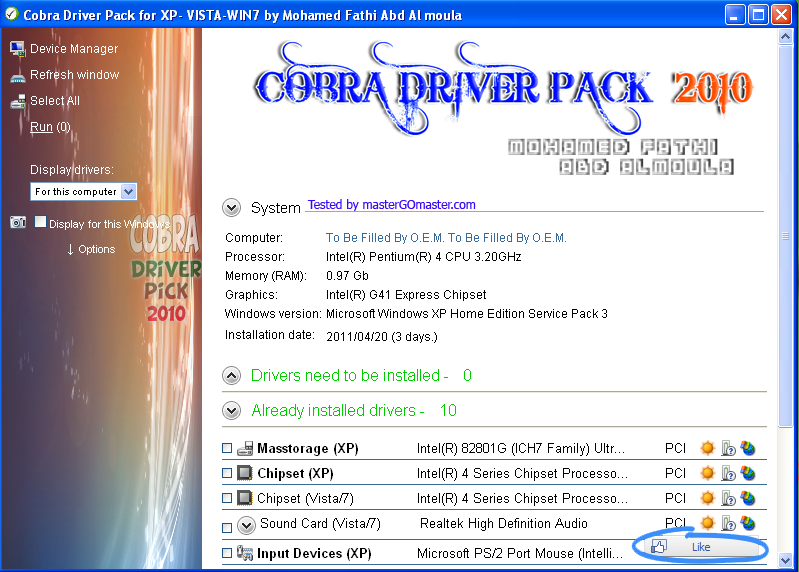799x572 pixels.
Task: Select Intel(R) G41 Express Chipset text
Action: coord(406,295)
